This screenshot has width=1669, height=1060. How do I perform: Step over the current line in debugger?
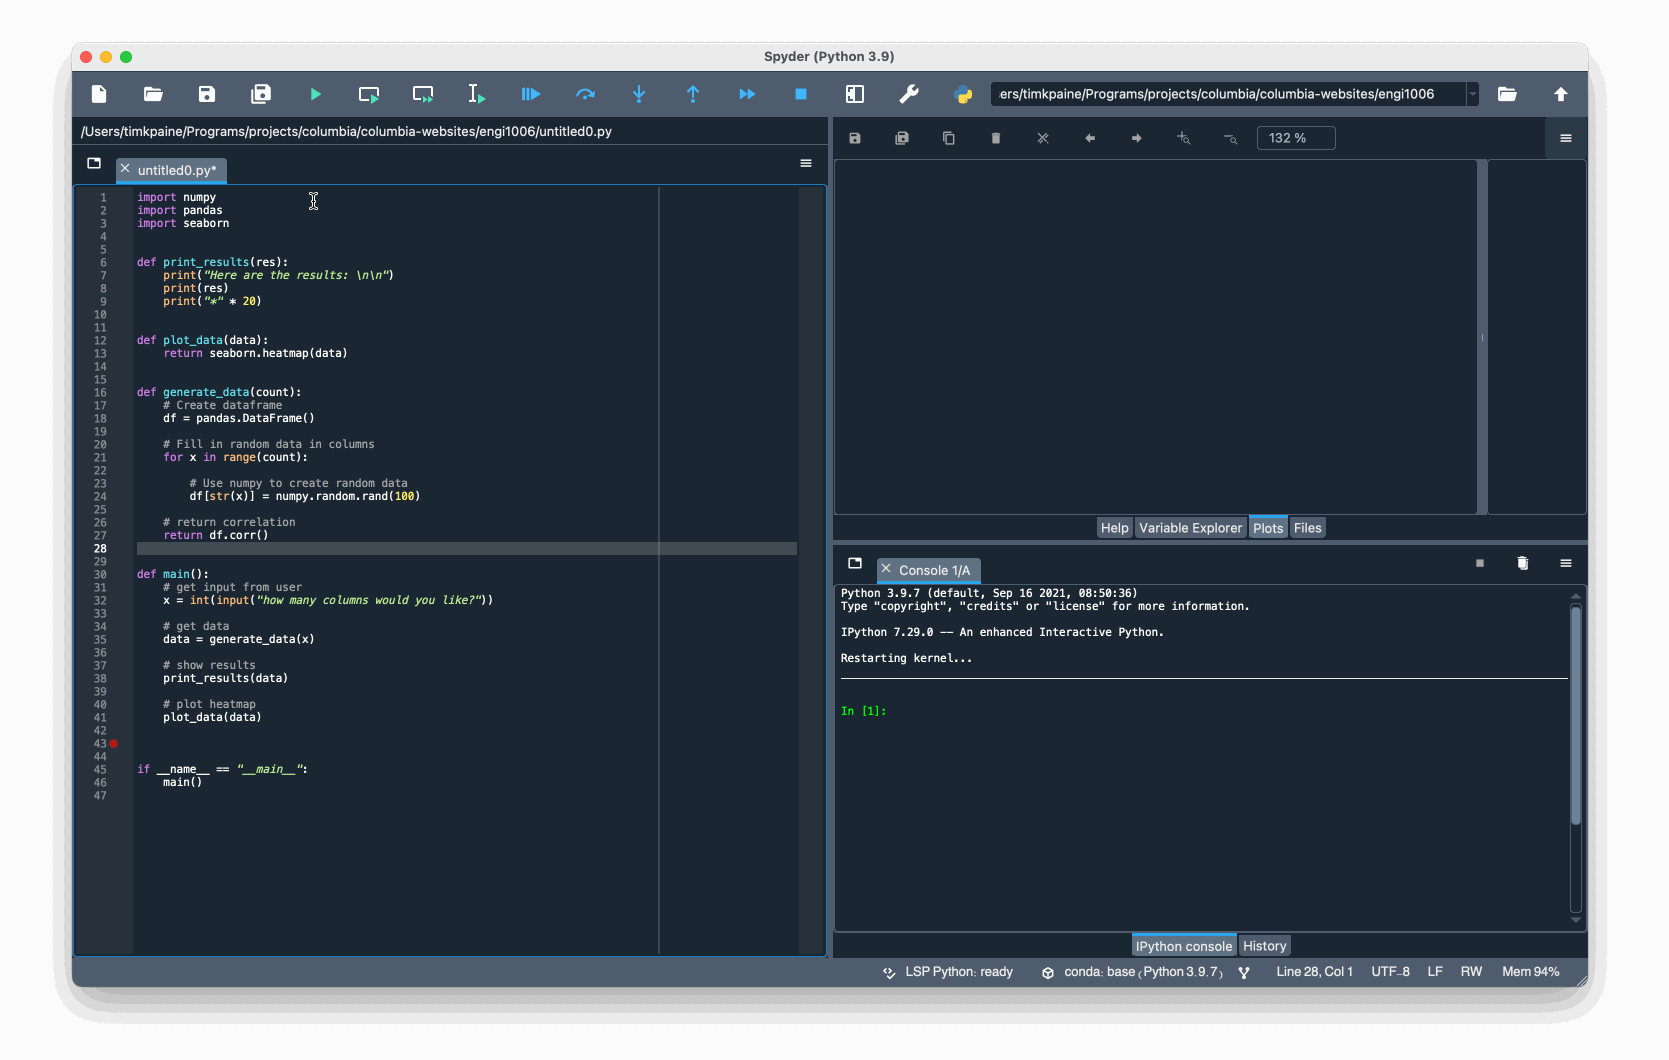point(585,94)
